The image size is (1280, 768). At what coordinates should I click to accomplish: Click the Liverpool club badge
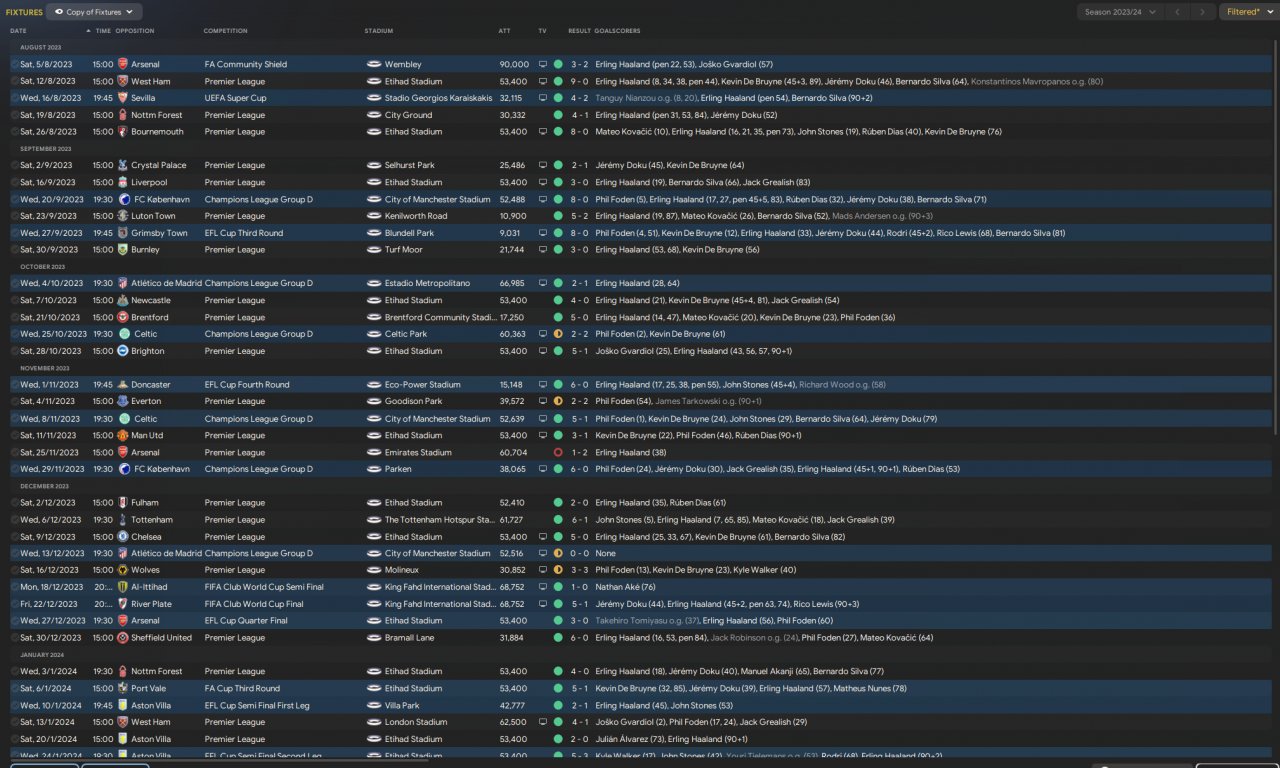(123, 183)
